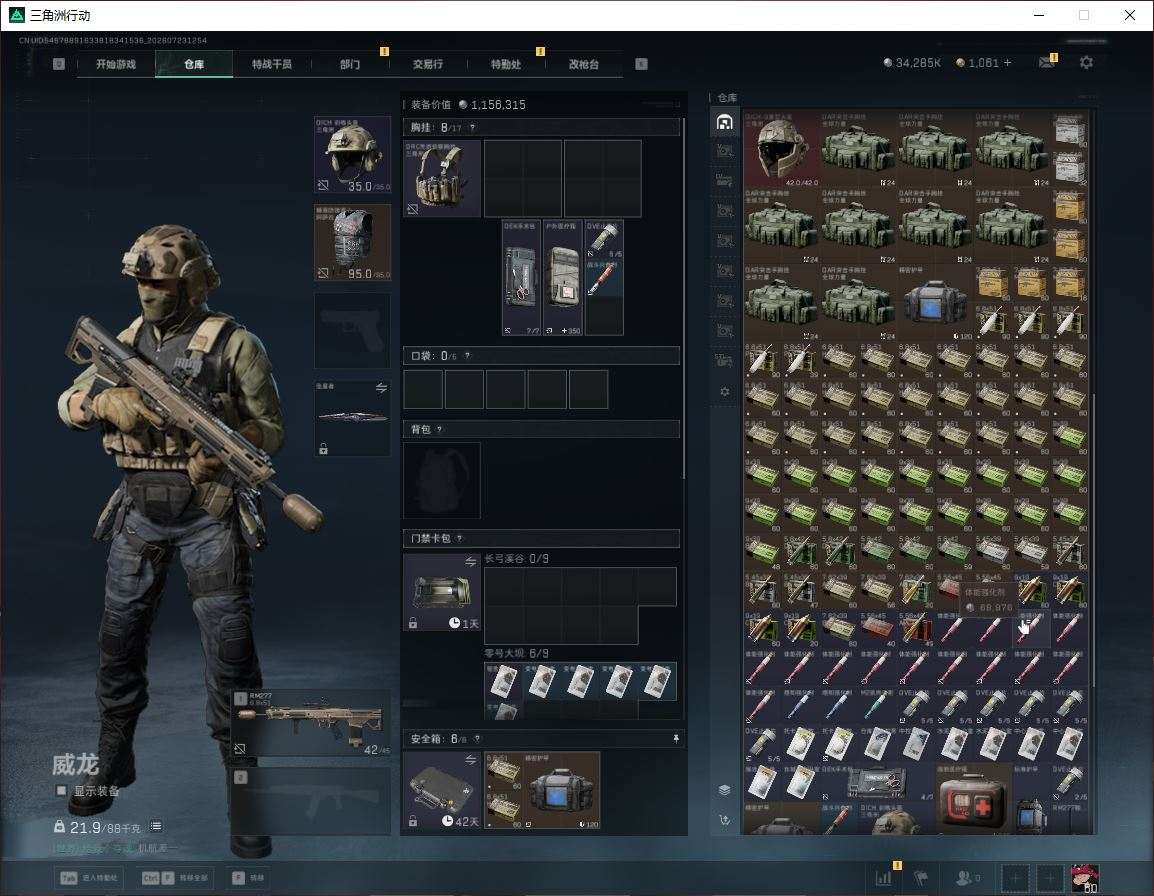
Task: Open the 部门 tab
Action: click(350, 64)
